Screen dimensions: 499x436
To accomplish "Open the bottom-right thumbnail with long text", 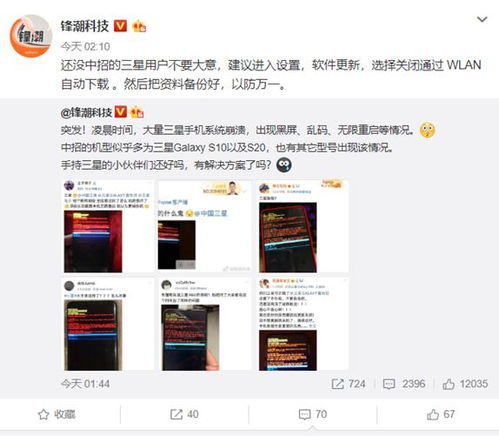I will [x=302, y=324].
